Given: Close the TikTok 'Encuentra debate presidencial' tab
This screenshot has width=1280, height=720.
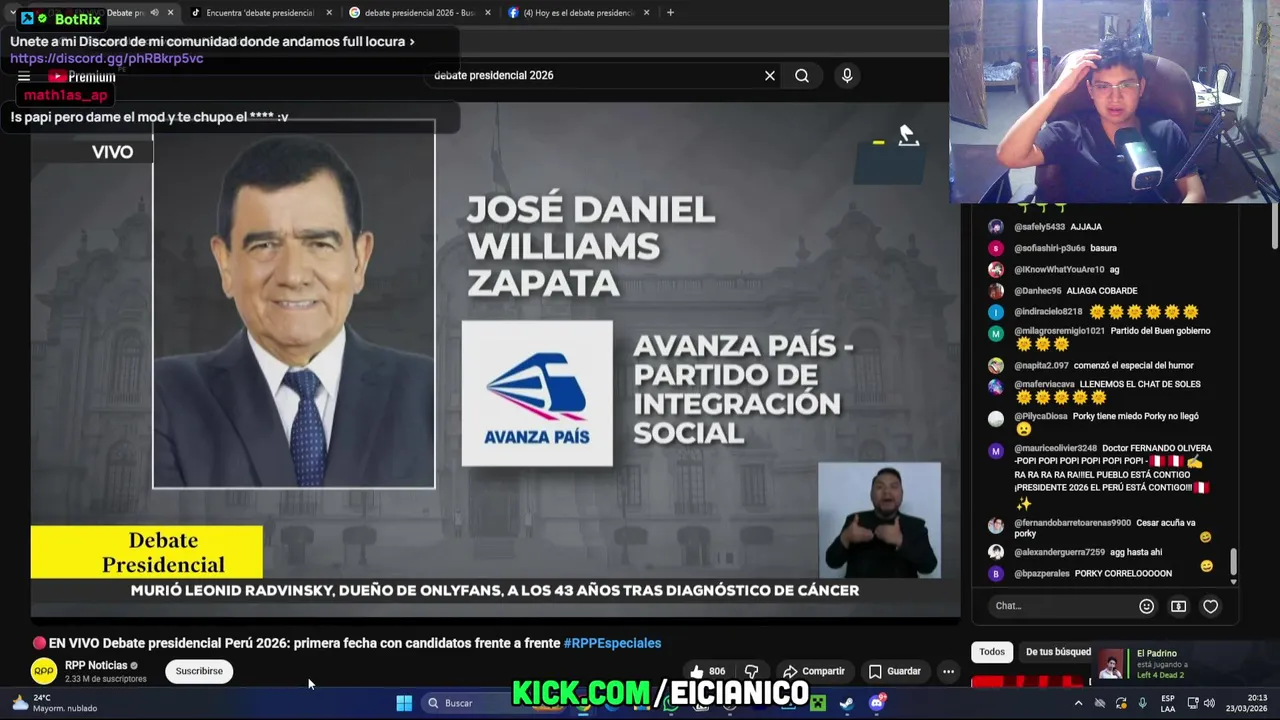Looking at the screenshot, I should pos(329,13).
